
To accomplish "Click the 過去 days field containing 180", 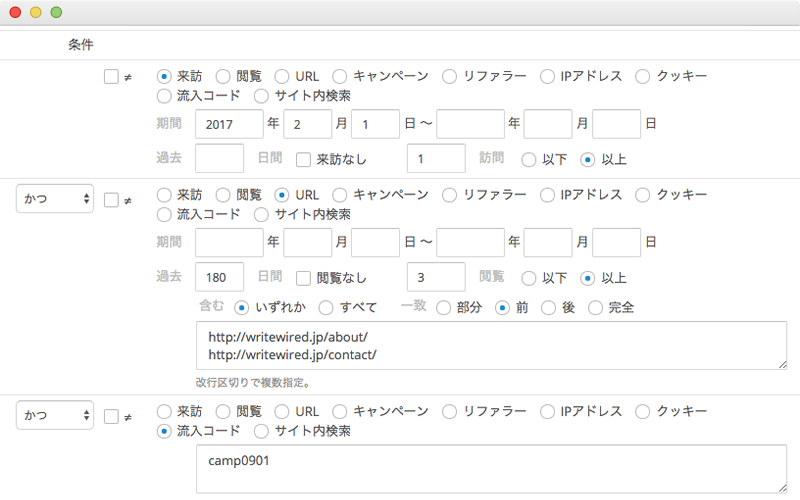I will tap(219, 277).
